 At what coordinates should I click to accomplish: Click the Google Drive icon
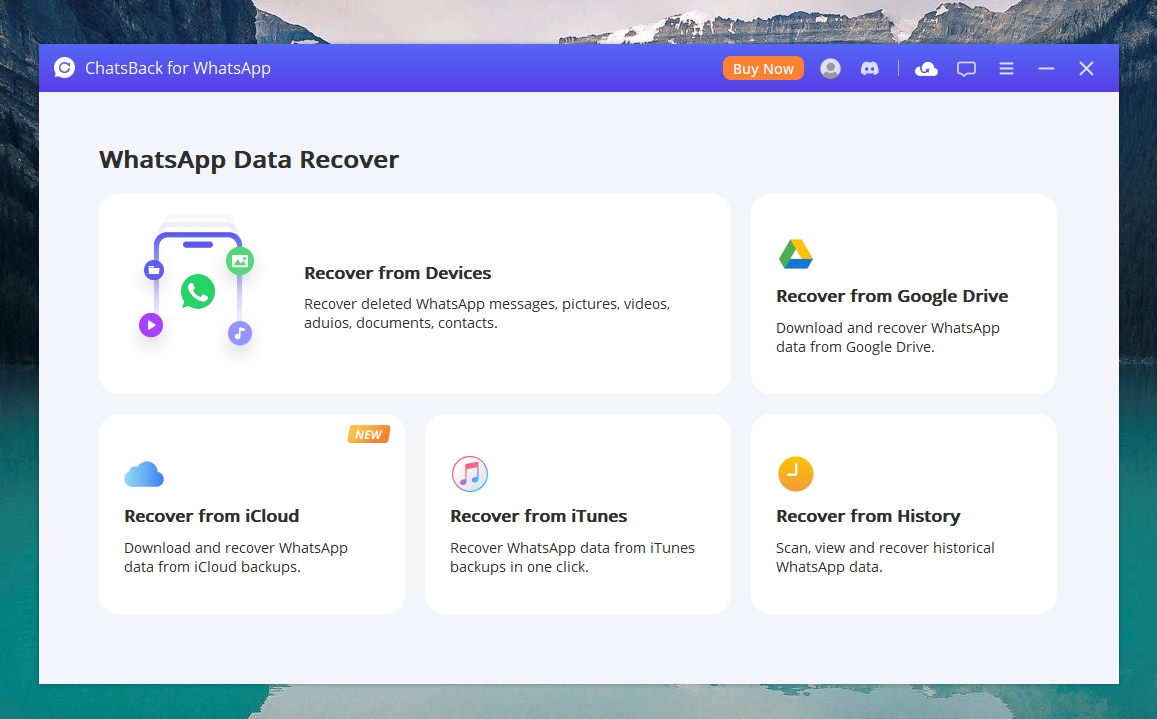[x=795, y=254]
